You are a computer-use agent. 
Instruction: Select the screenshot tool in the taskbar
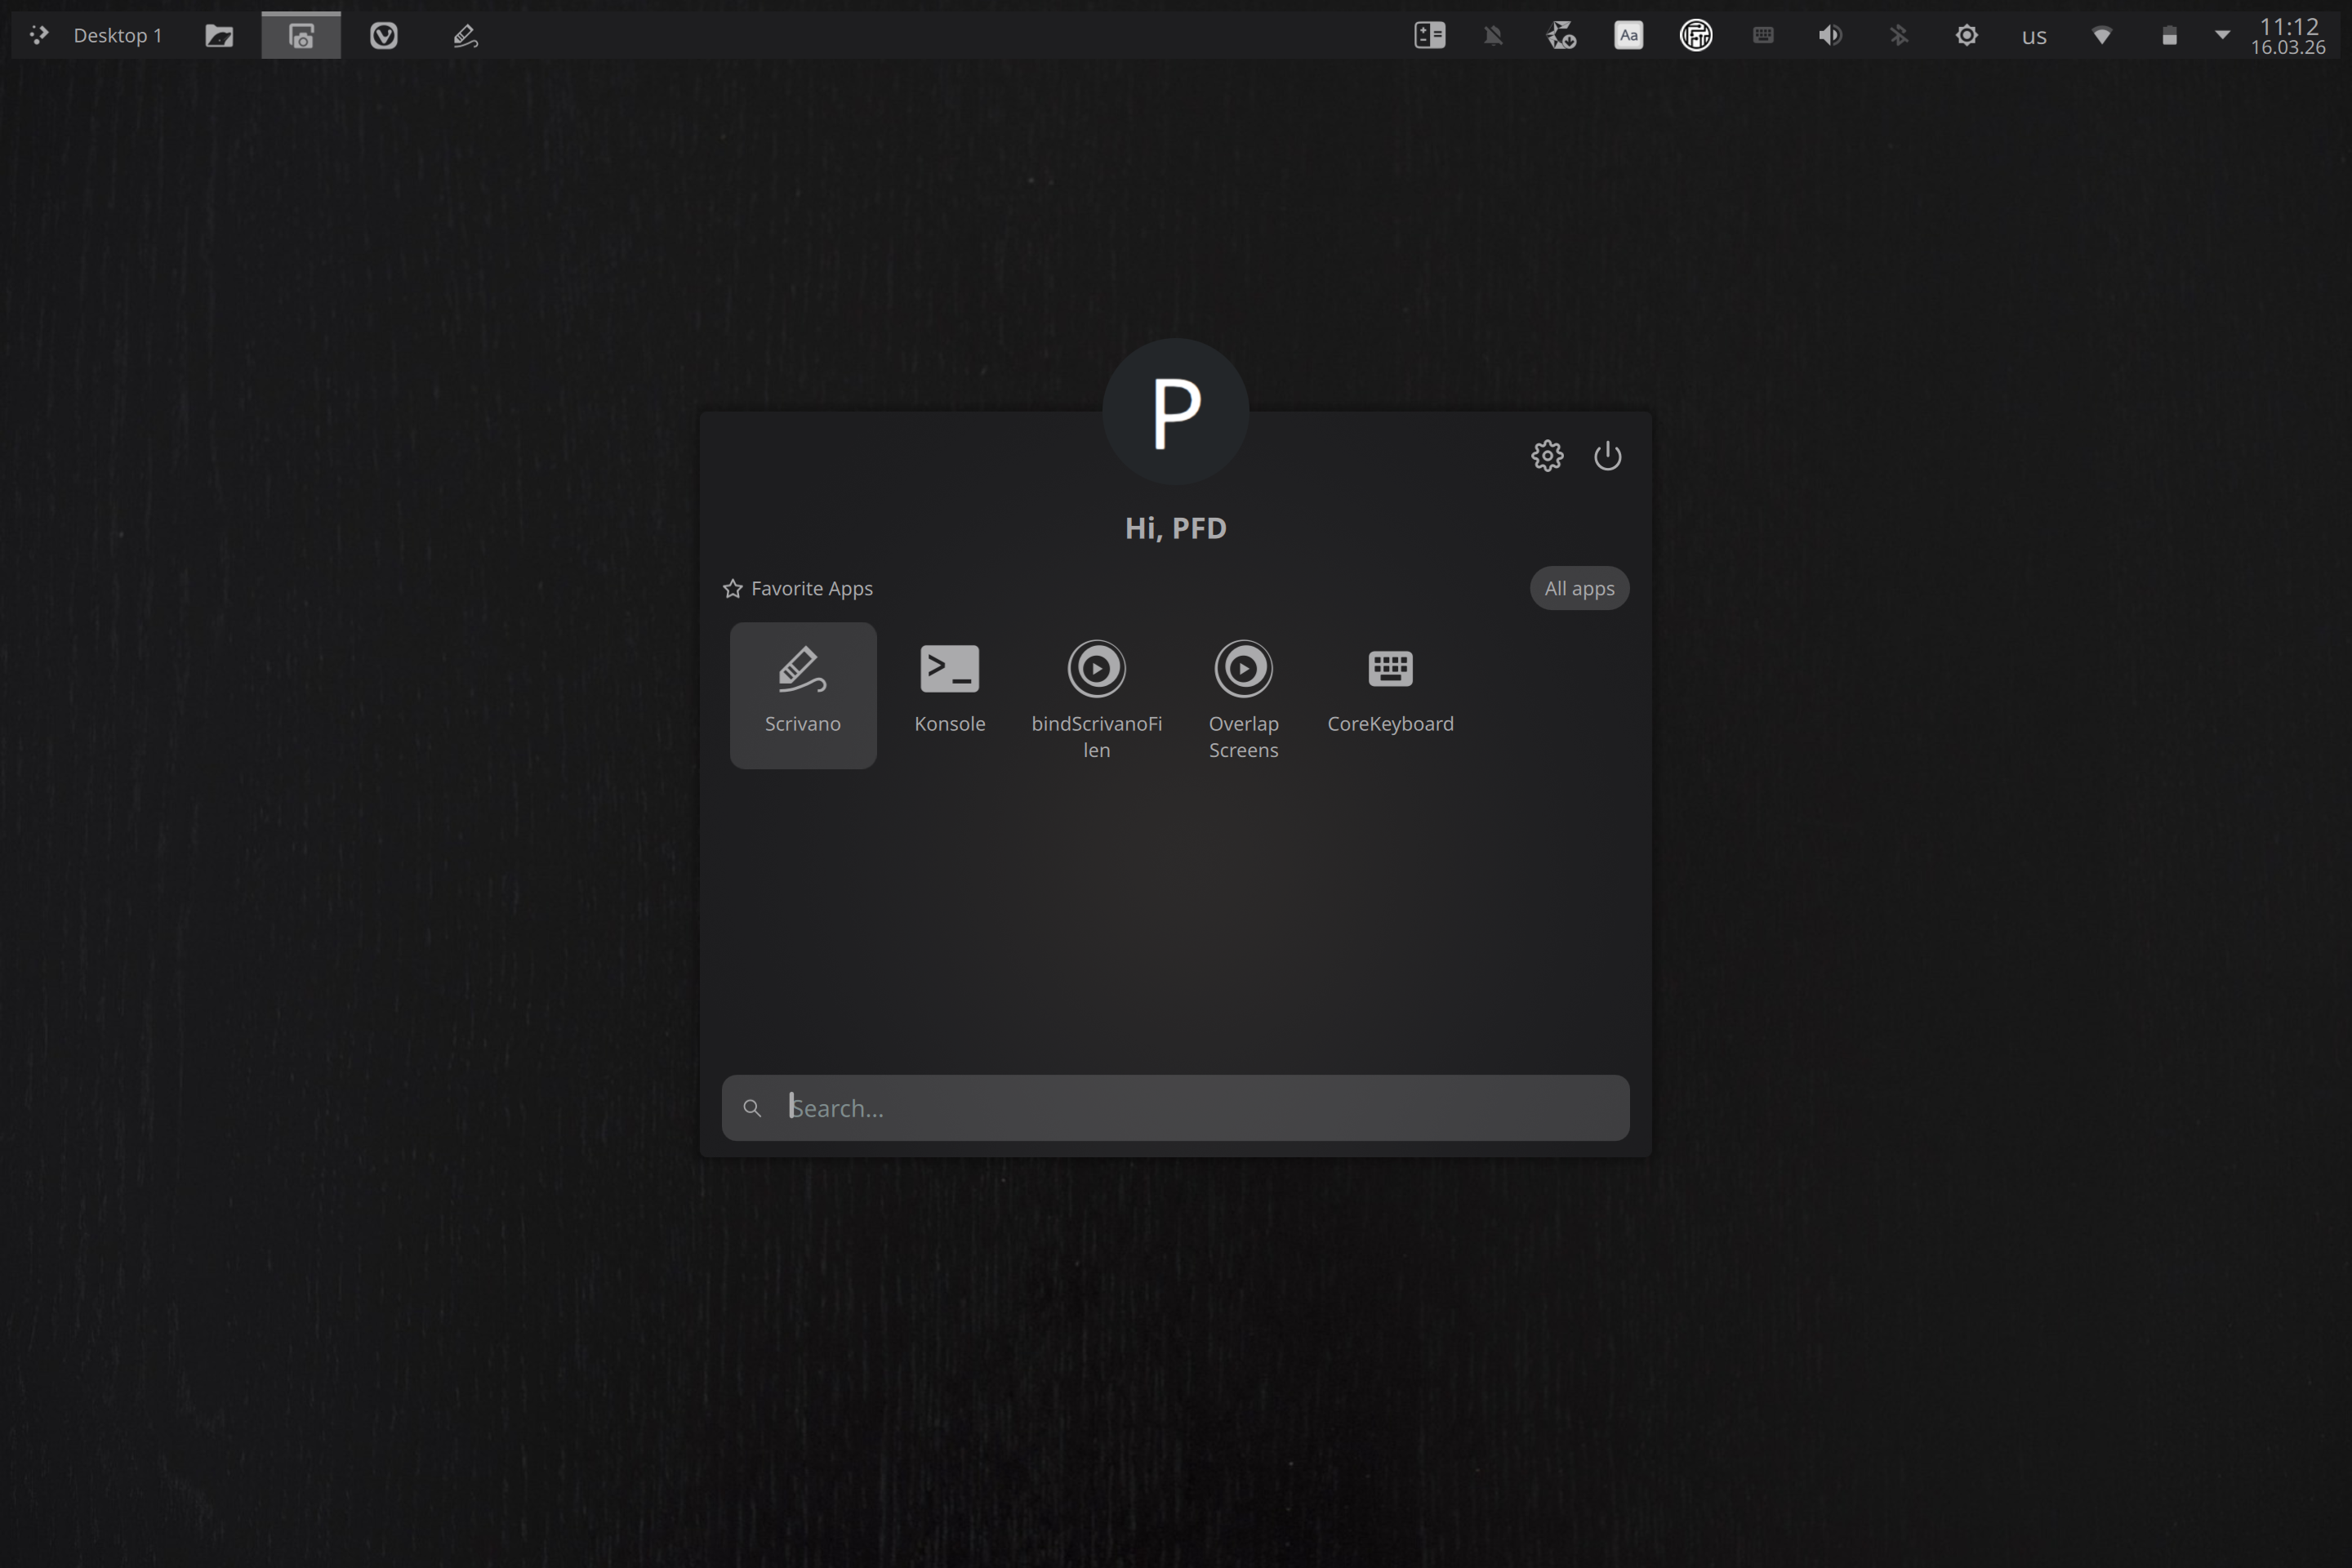300,34
